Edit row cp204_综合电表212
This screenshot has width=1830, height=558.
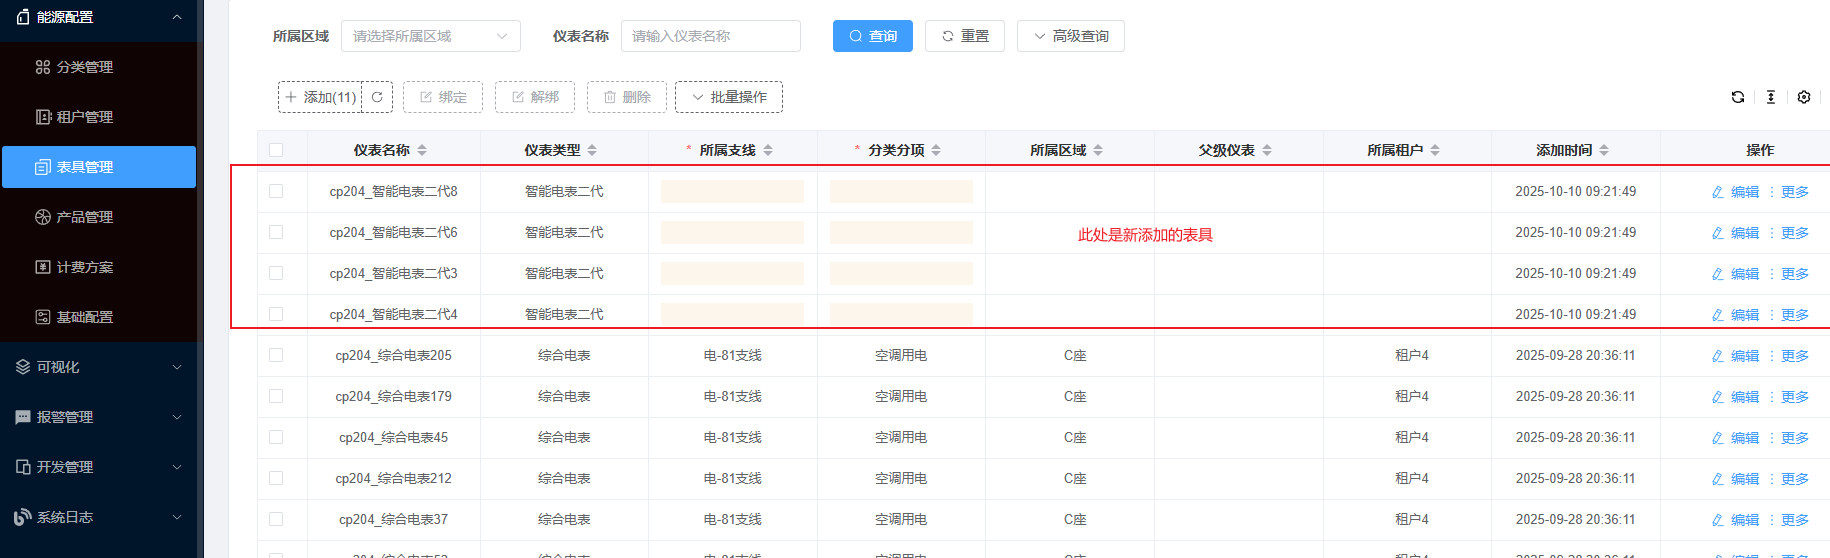(1735, 479)
